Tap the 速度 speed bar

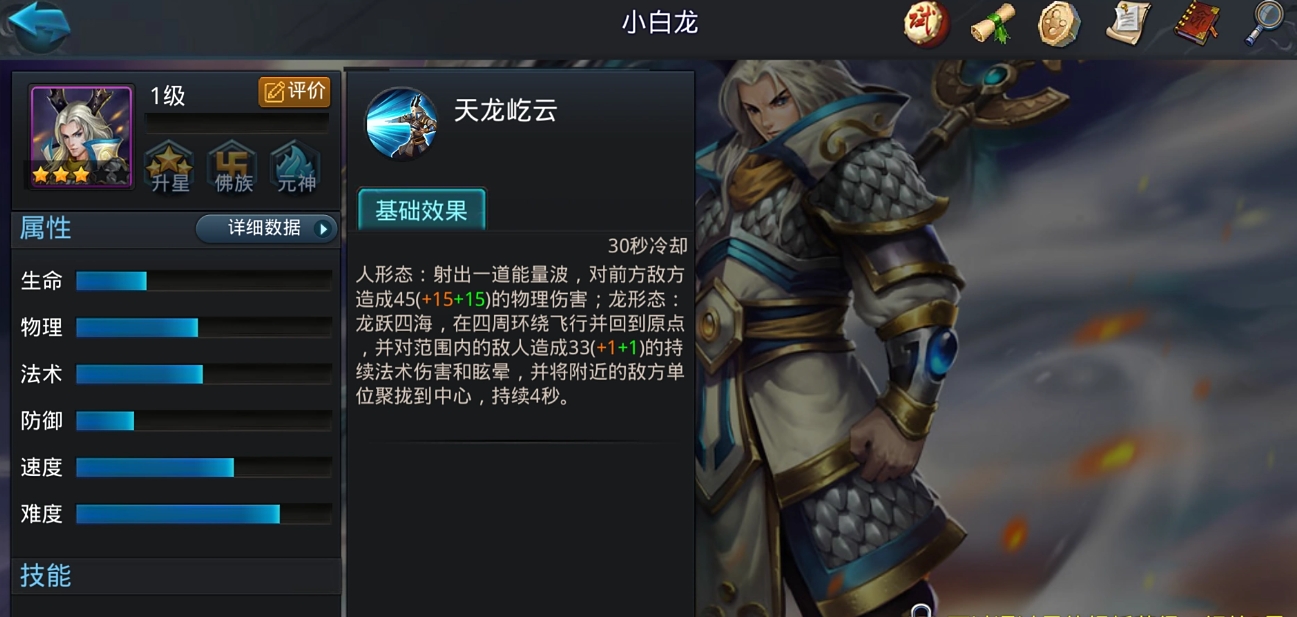204,467
